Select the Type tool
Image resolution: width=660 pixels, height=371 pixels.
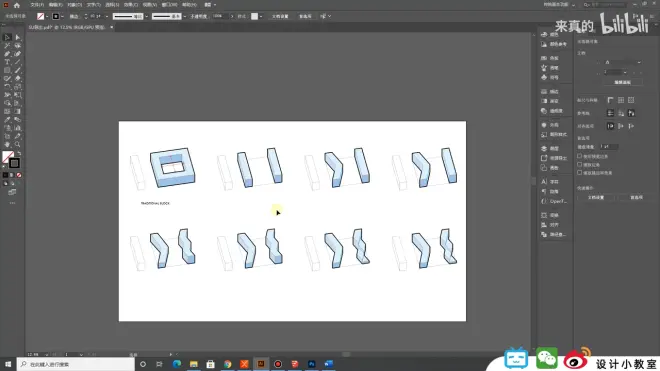coord(7,62)
